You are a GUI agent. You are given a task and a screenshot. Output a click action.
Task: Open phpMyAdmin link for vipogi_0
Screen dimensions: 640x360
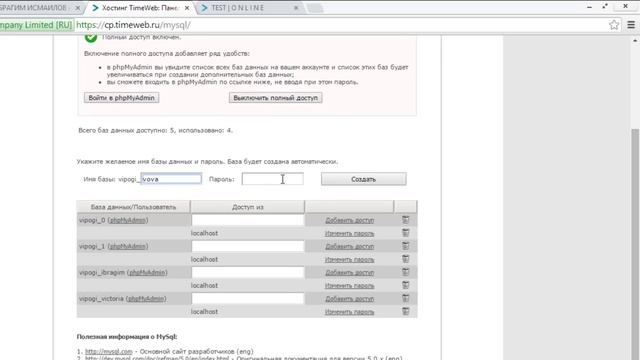coord(128,220)
